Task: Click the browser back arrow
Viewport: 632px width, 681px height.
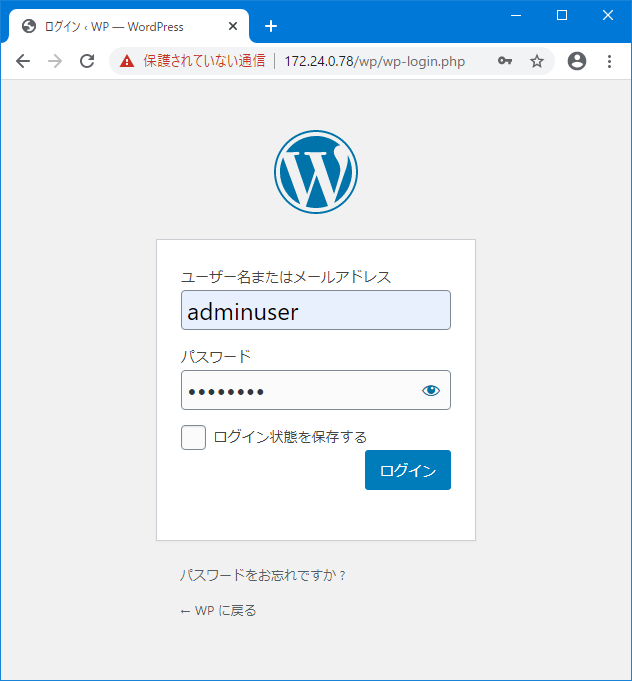Action: [23, 61]
